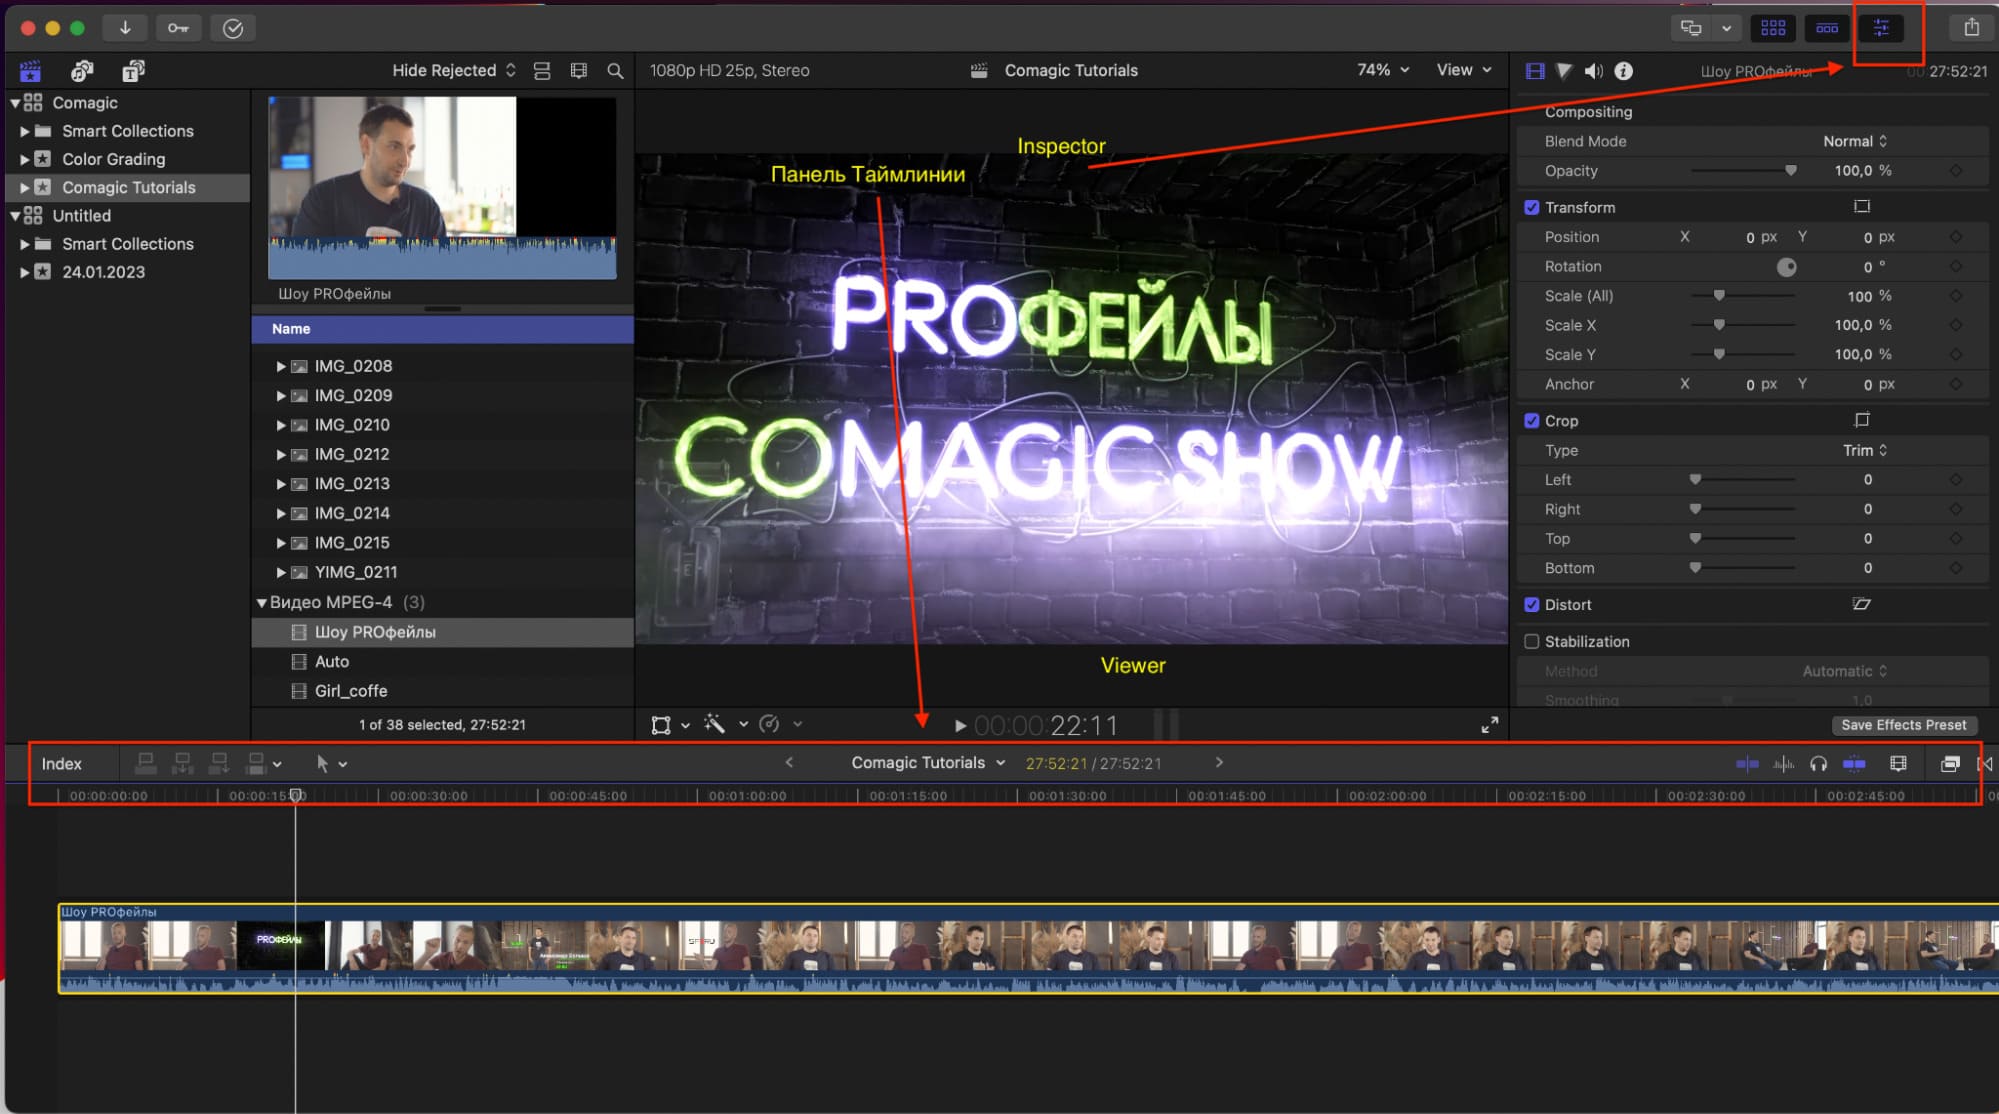
Task: Click the Import Media arrow icon
Action: coord(125,28)
